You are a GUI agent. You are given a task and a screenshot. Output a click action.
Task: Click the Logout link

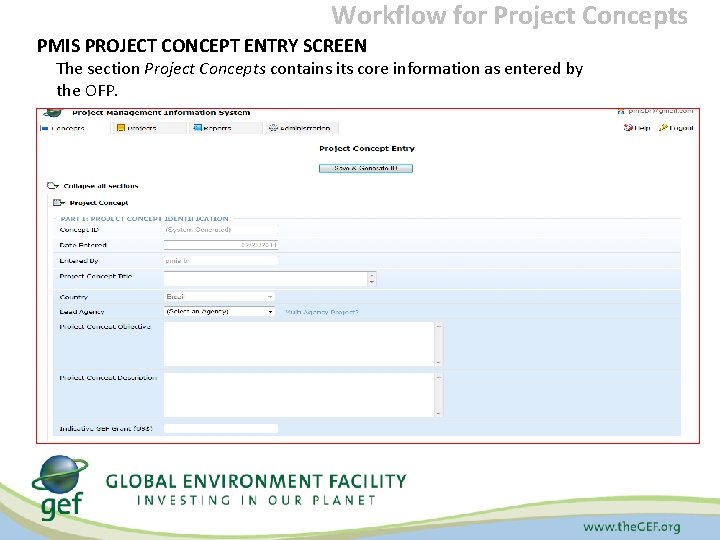[676, 128]
